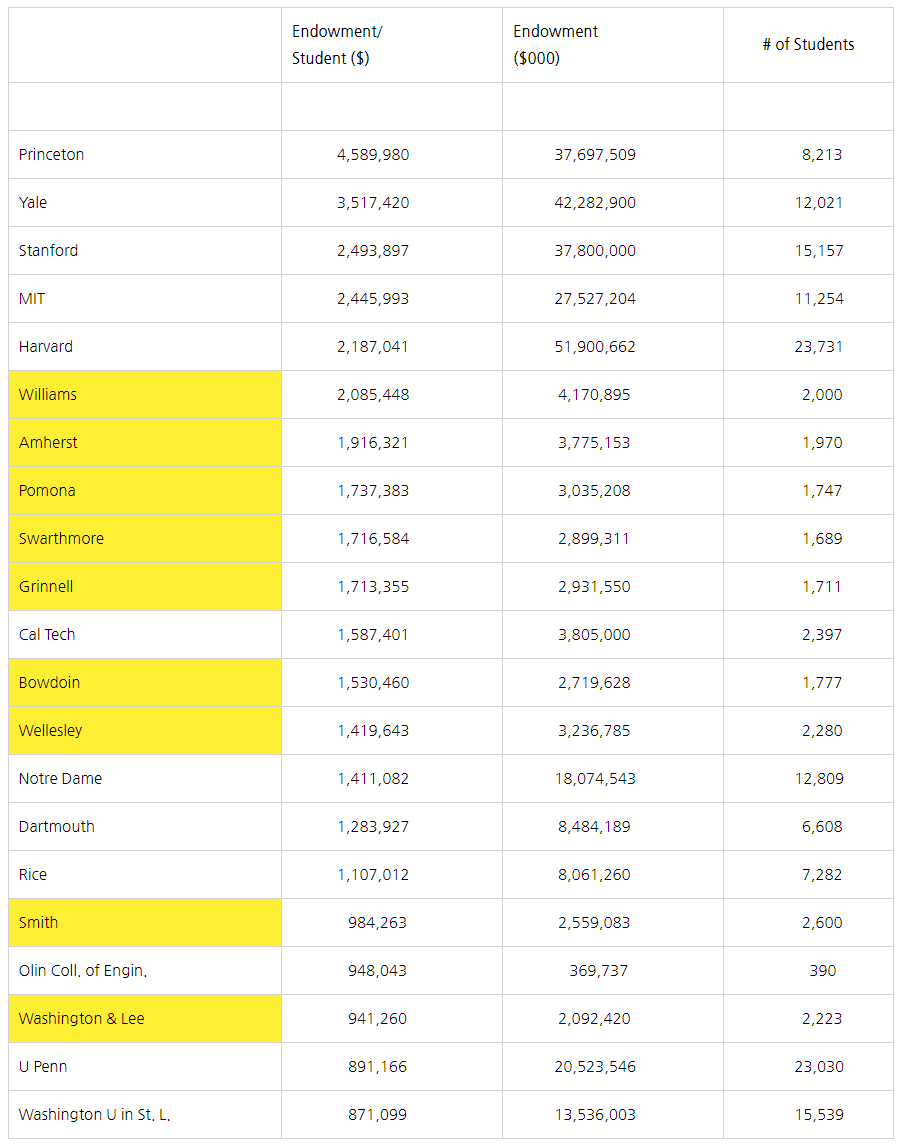This screenshot has width=897, height=1145.
Task: Click the Endowment/Student ($) column header
Action: point(337,45)
